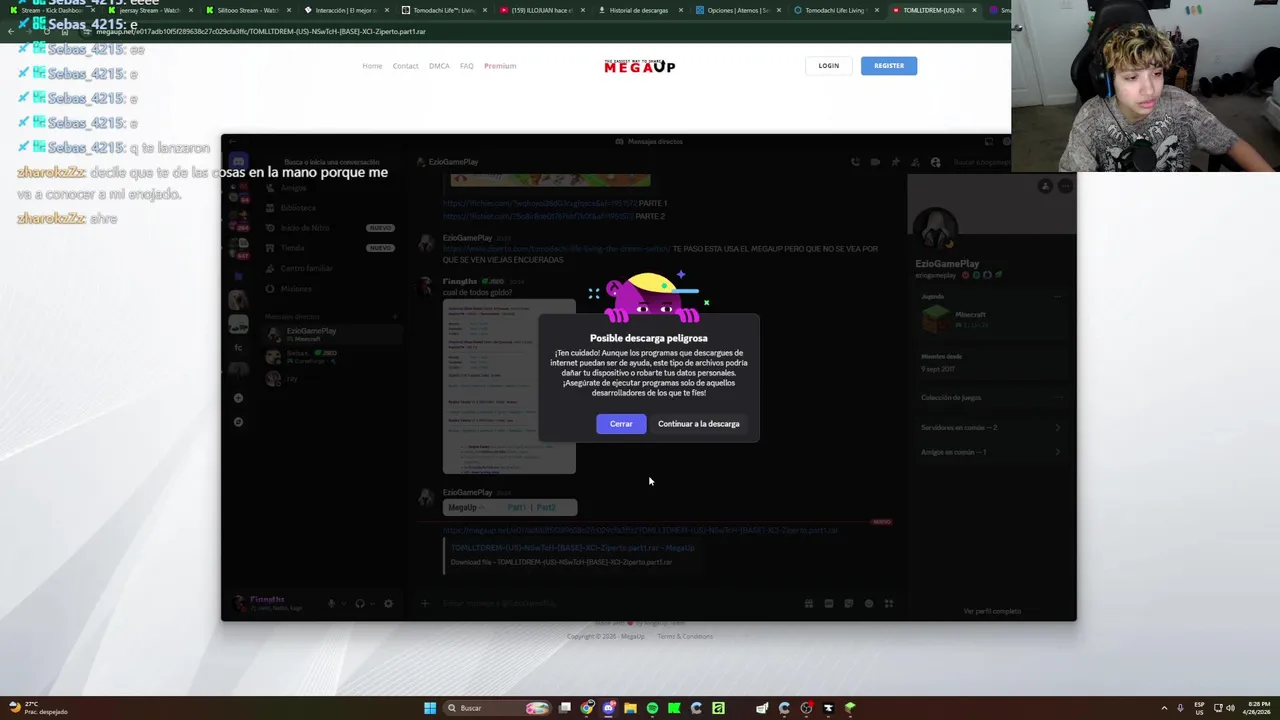Viewport: 1280px width, 720px height.
Task: Open profile more options ellipsis button
Action: (x=1066, y=186)
